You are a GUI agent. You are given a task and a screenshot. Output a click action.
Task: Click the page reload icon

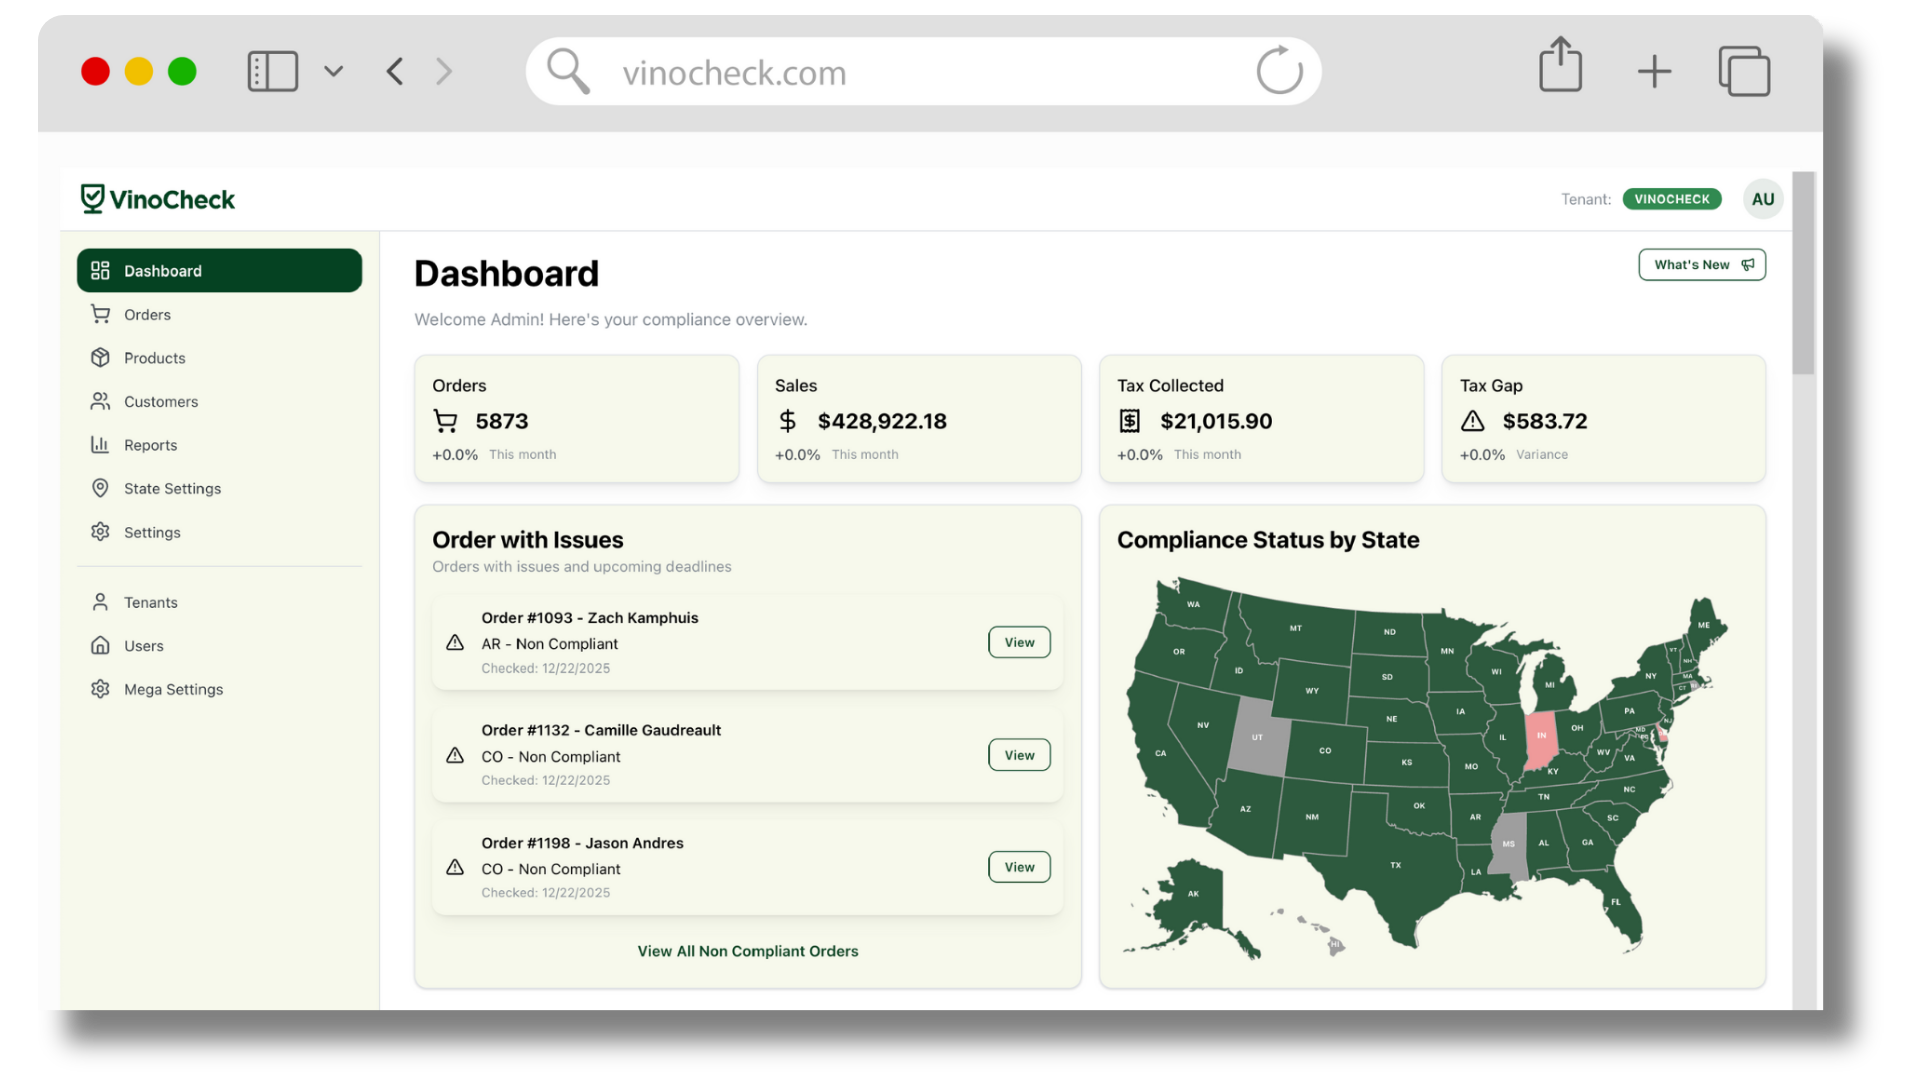coord(1279,72)
